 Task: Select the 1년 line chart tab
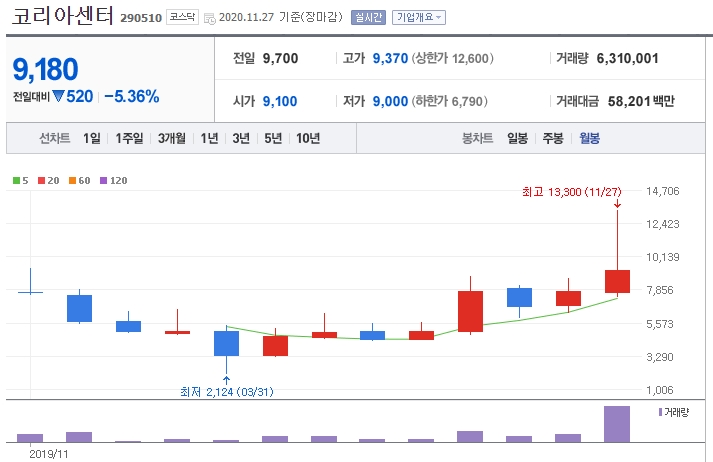click(x=209, y=138)
